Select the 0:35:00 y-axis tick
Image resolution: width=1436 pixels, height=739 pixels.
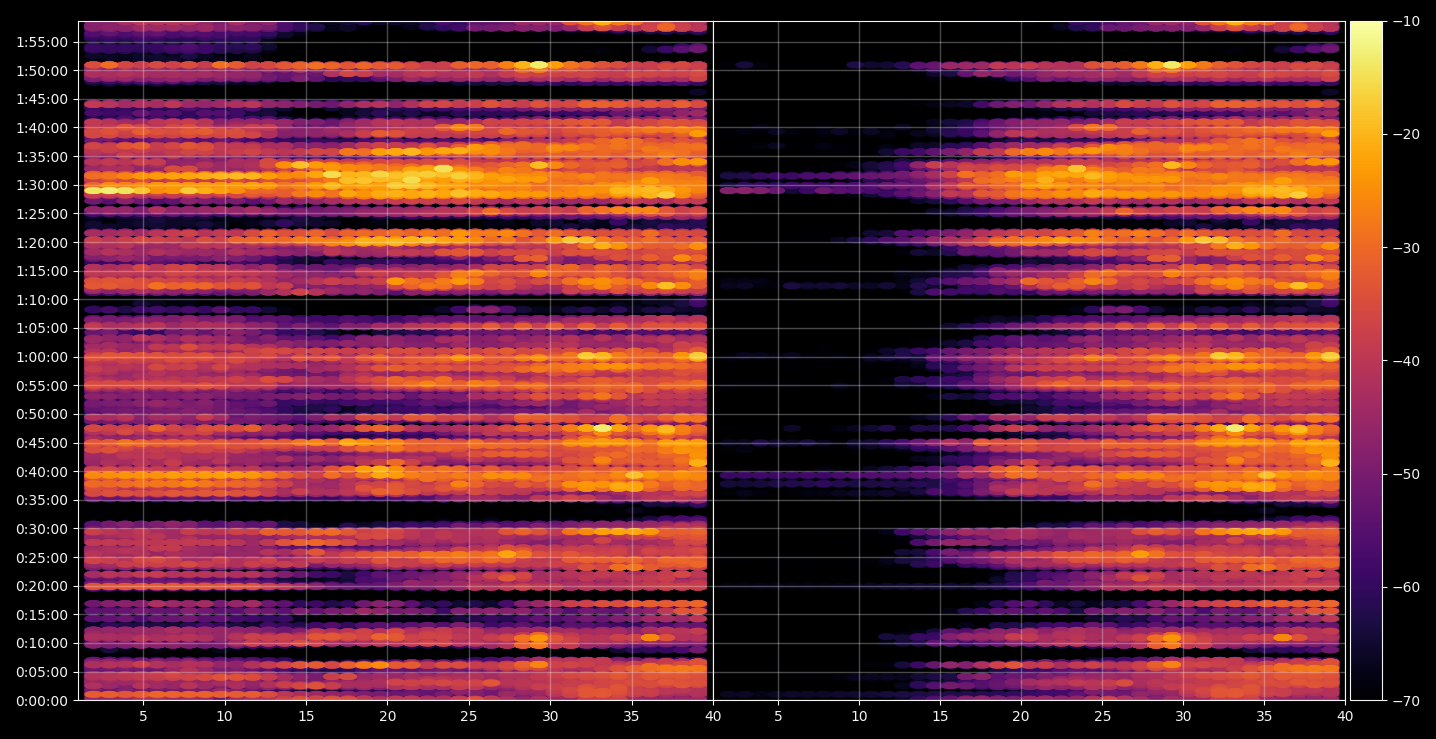42,500
